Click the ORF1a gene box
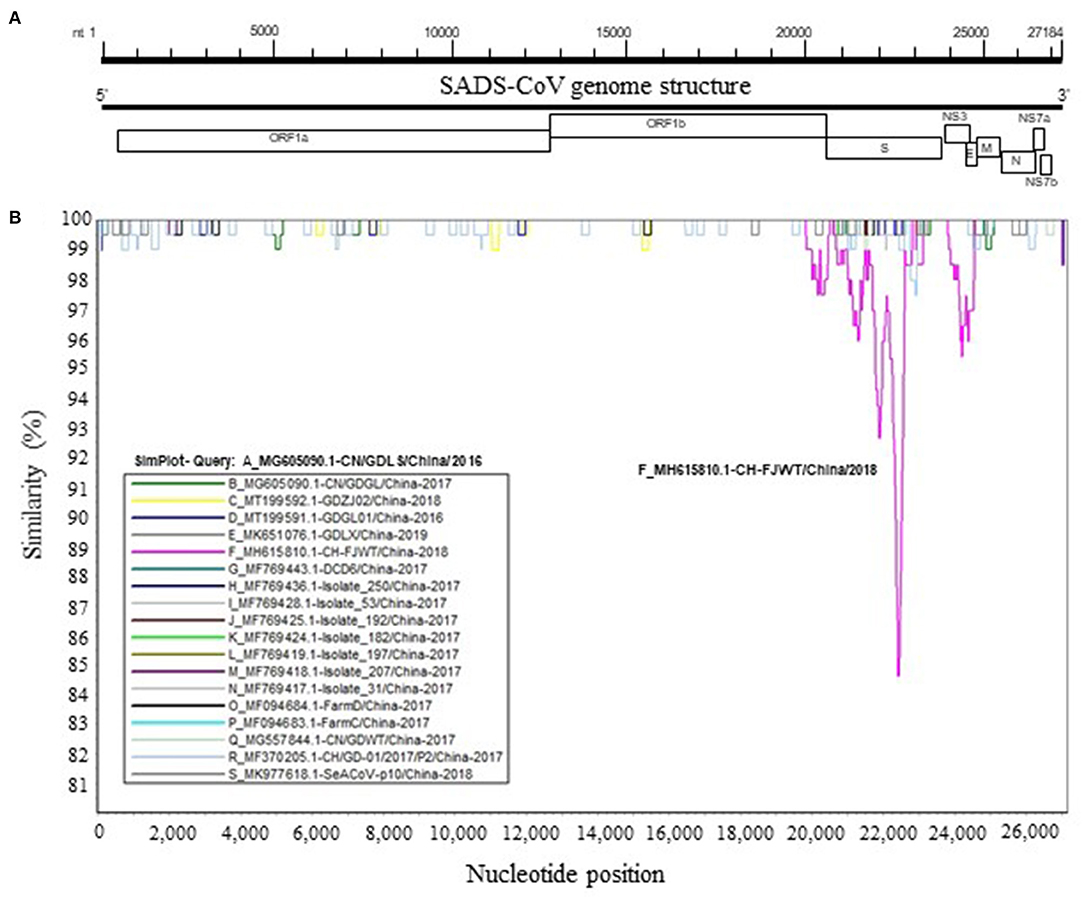 [333, 140]
